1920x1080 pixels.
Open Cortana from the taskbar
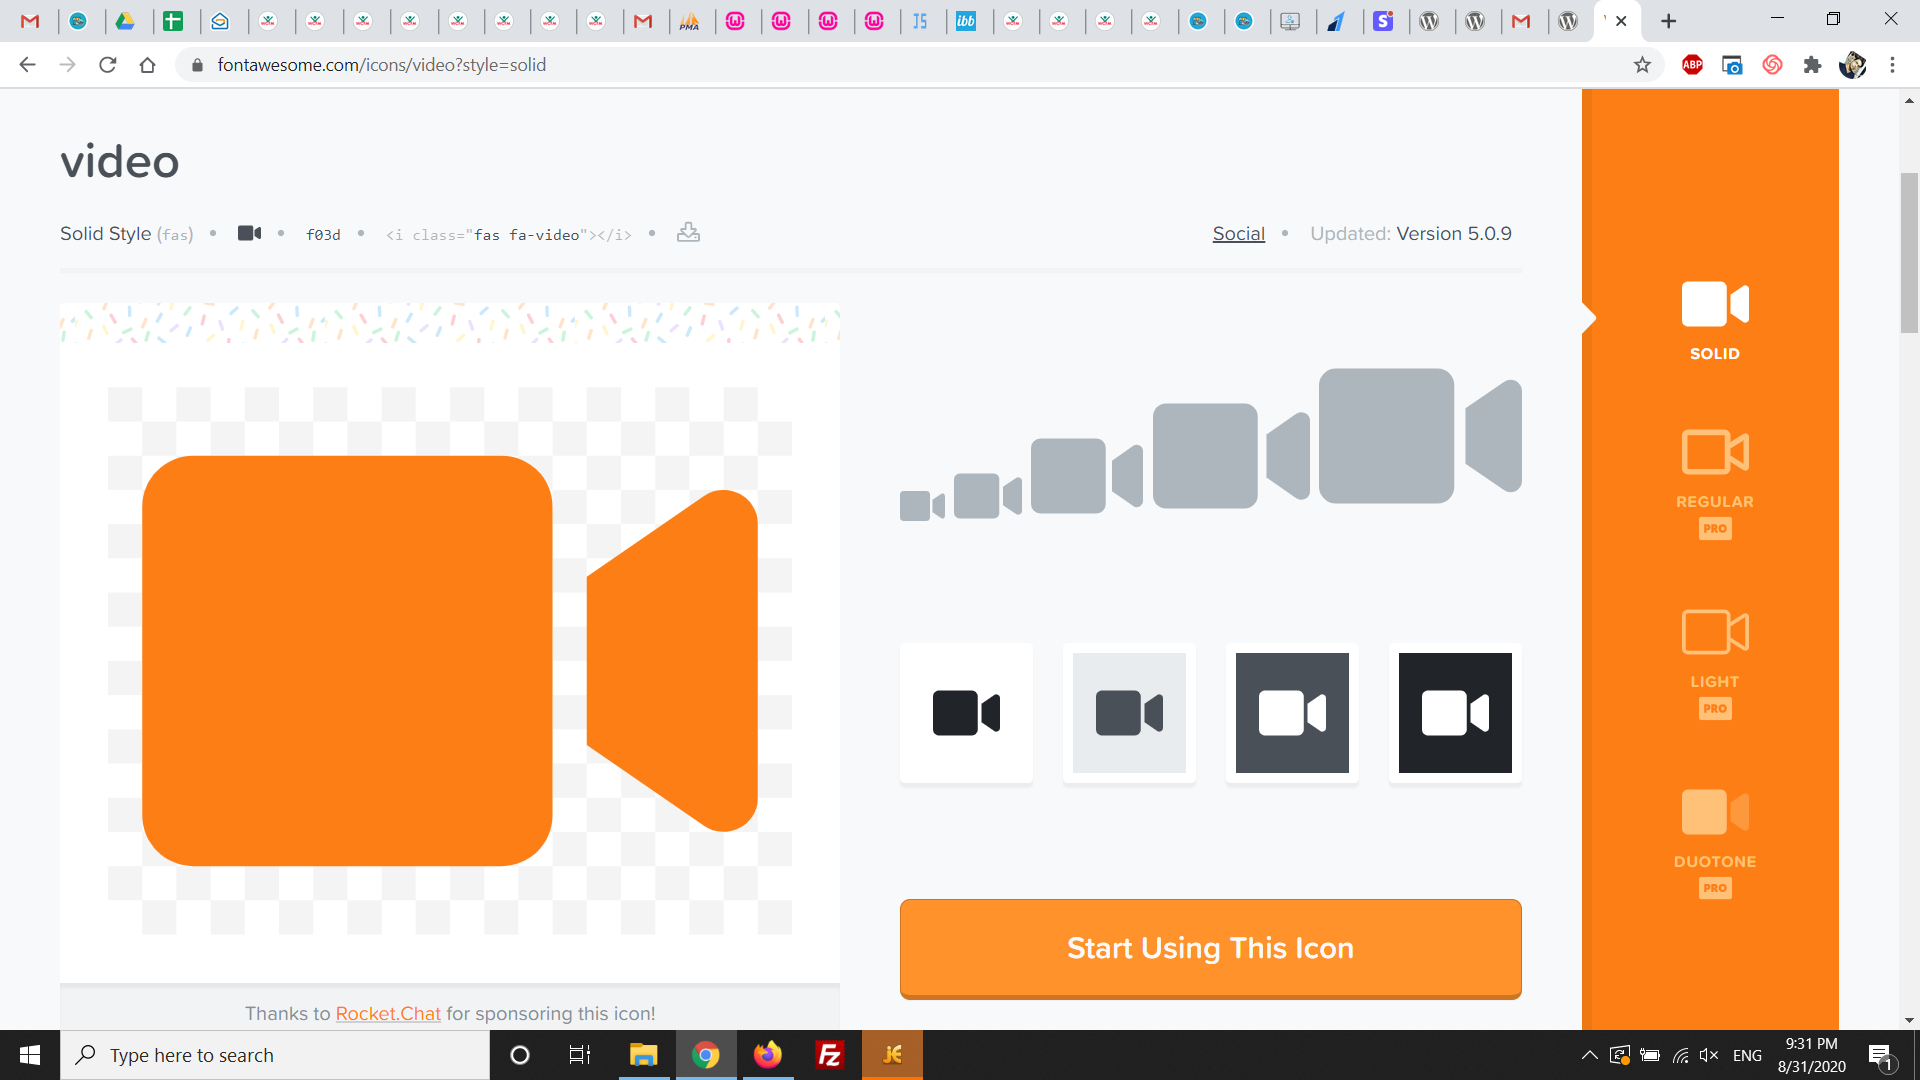520,1055
